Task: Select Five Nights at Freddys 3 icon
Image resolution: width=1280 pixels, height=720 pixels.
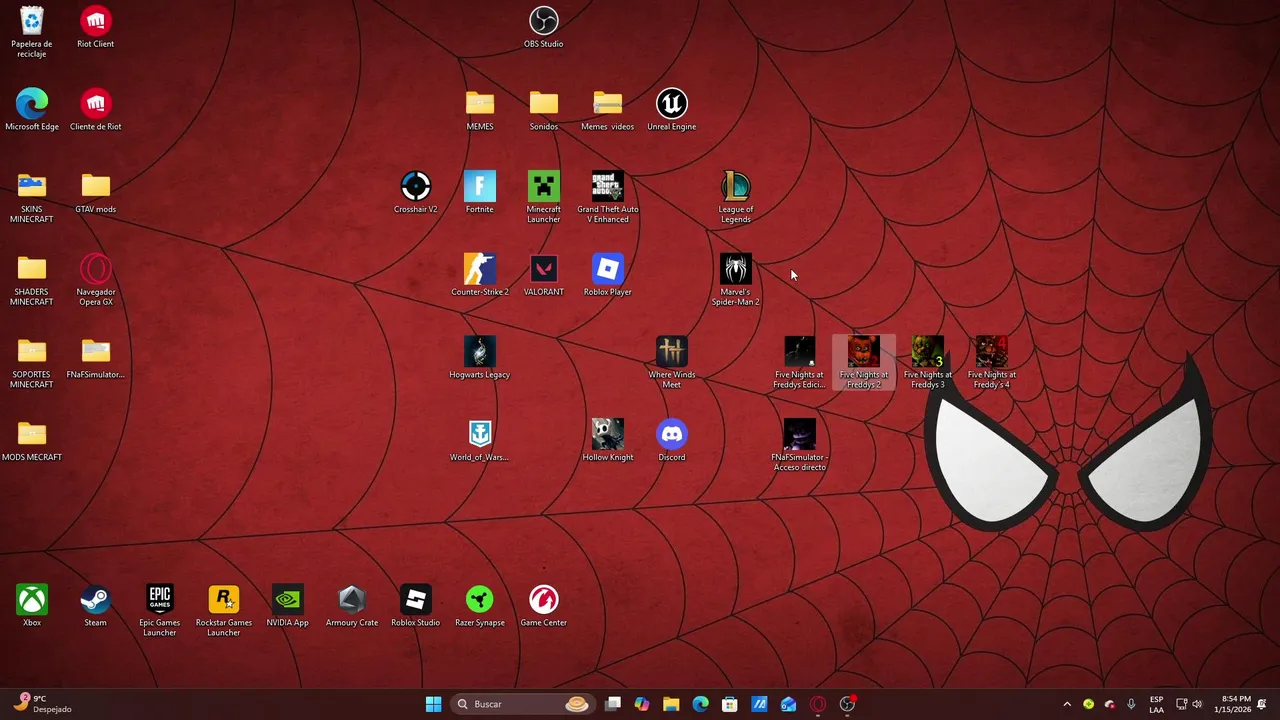Action: click(x=927, y=364)
